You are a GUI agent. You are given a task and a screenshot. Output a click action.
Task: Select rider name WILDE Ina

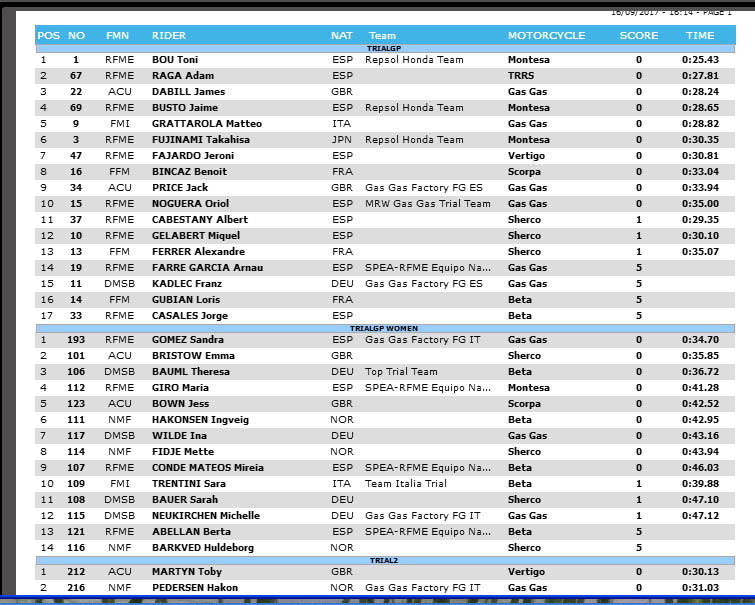[179, 435]
